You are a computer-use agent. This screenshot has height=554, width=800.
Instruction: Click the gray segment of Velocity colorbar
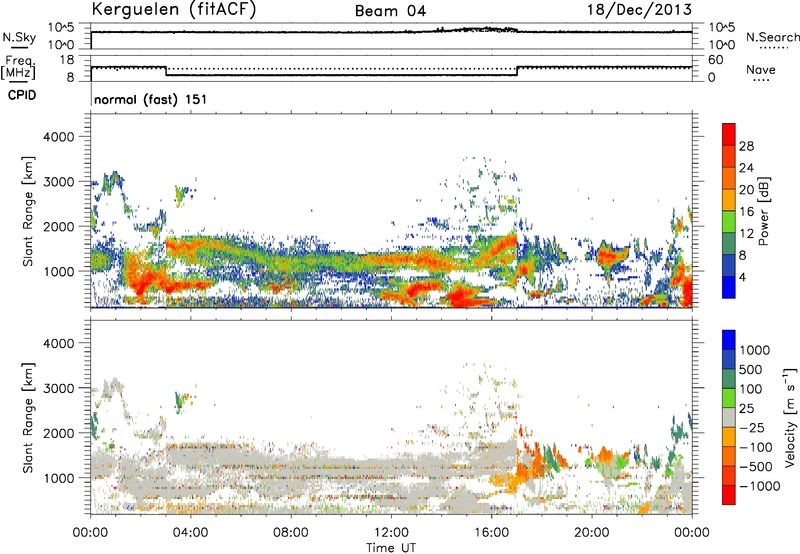[729, 417]
